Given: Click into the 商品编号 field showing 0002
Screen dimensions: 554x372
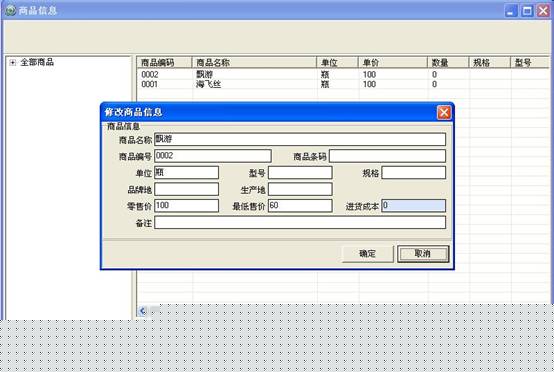Looking at the screenshot, I should tap(213, 156).
